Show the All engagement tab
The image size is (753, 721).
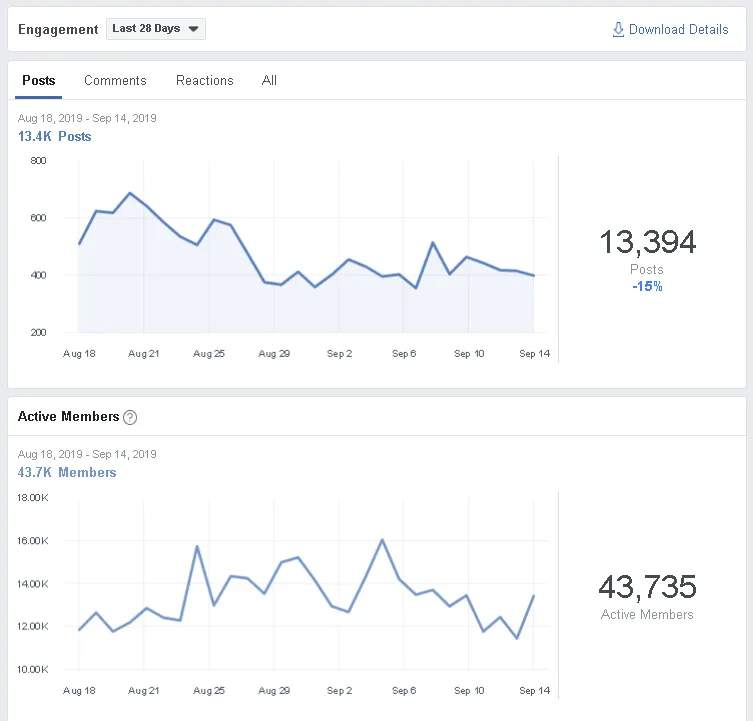[x=269, y=80]
